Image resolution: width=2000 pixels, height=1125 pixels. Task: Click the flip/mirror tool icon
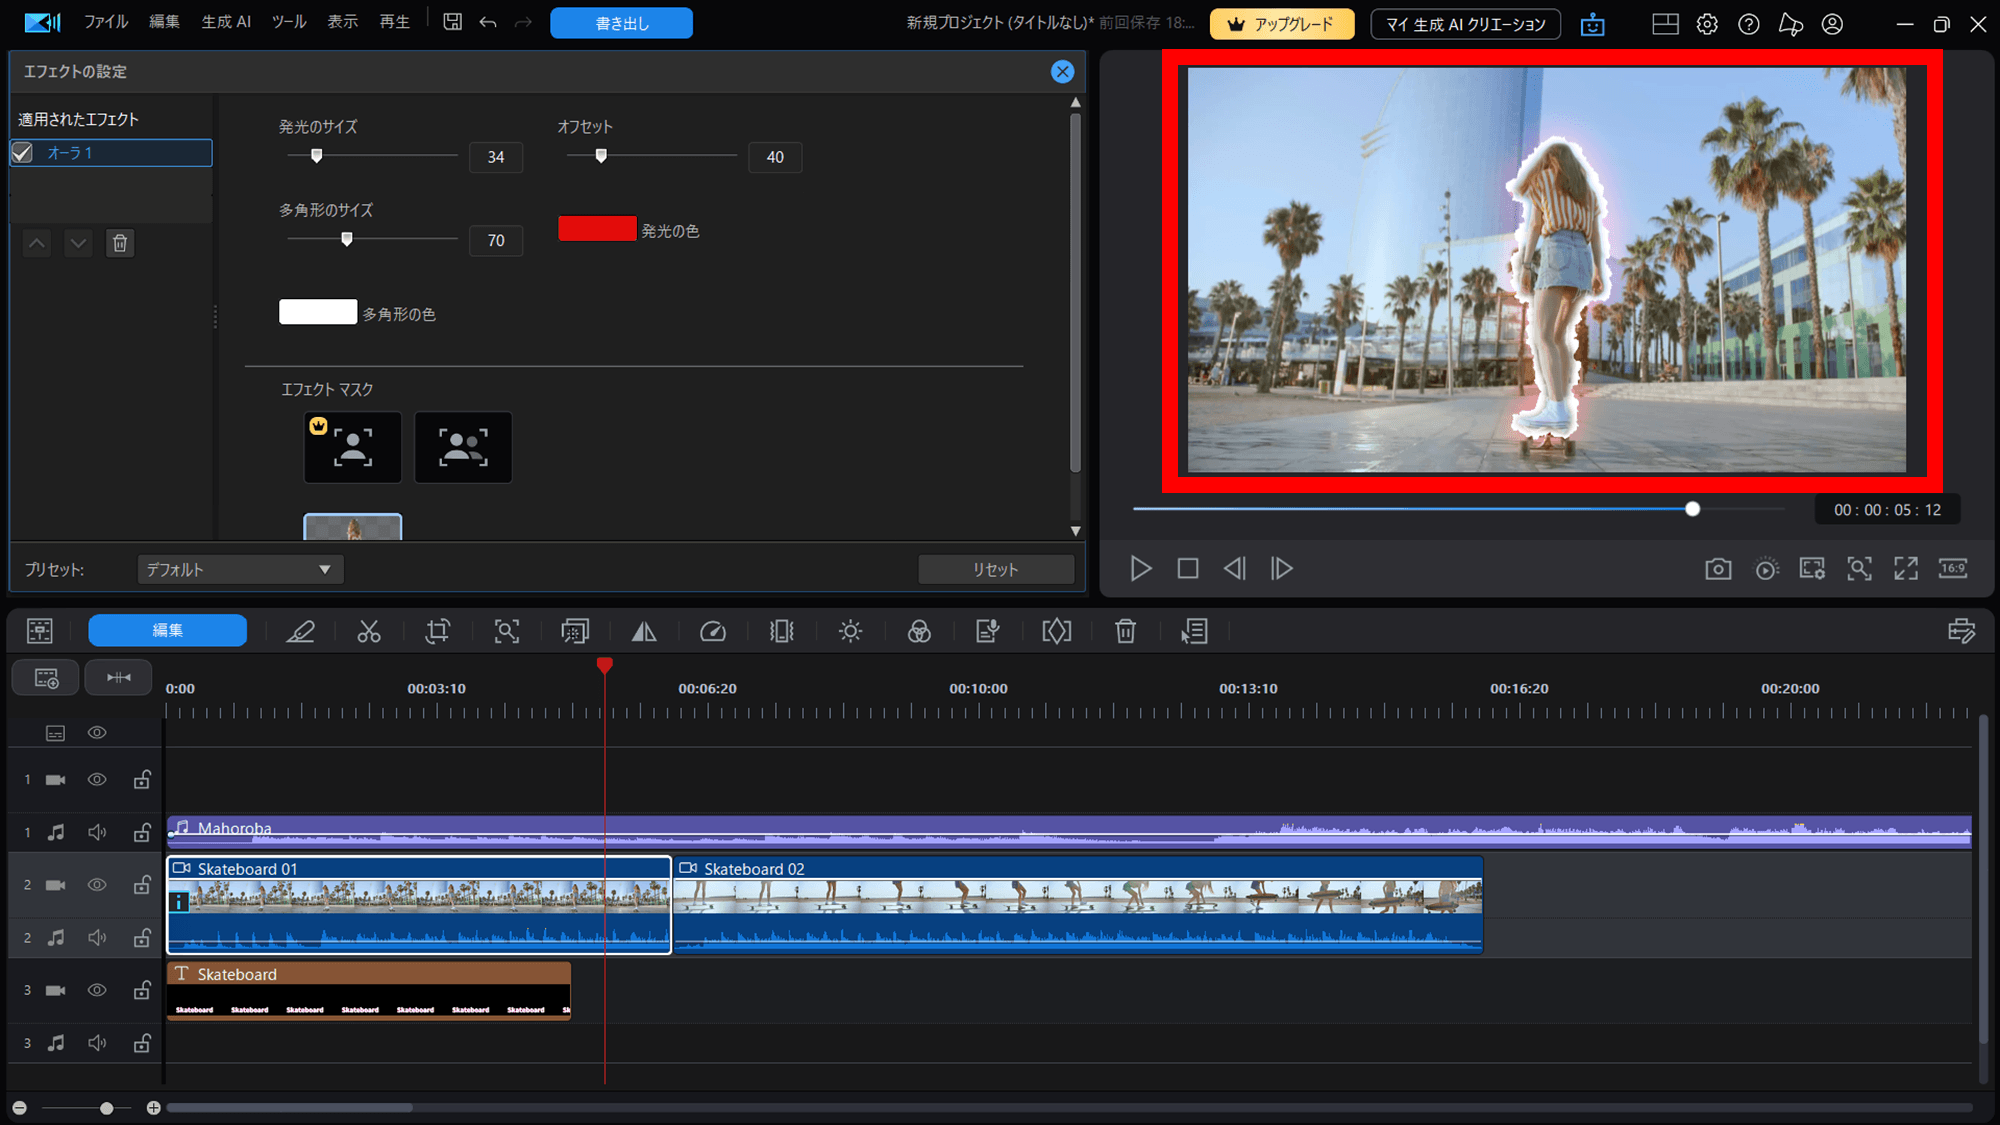[644, 631]
